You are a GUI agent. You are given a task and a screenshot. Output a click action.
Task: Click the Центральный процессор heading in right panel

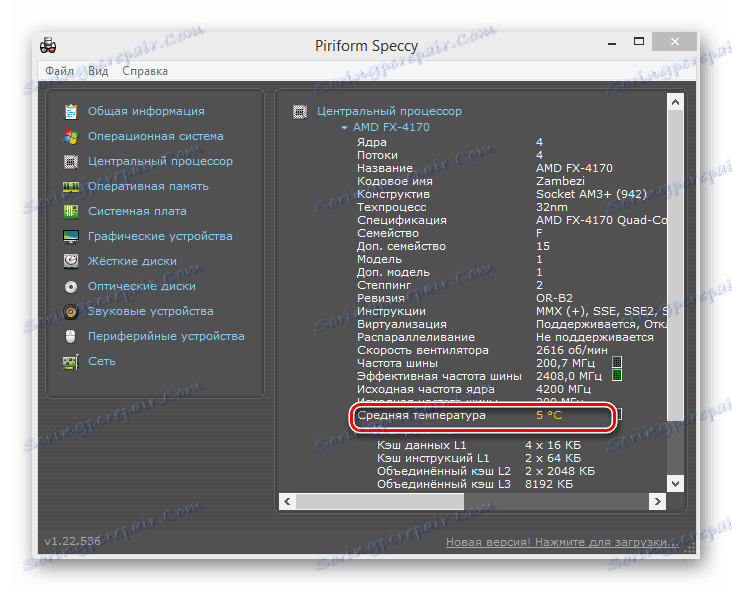point(389,112)
